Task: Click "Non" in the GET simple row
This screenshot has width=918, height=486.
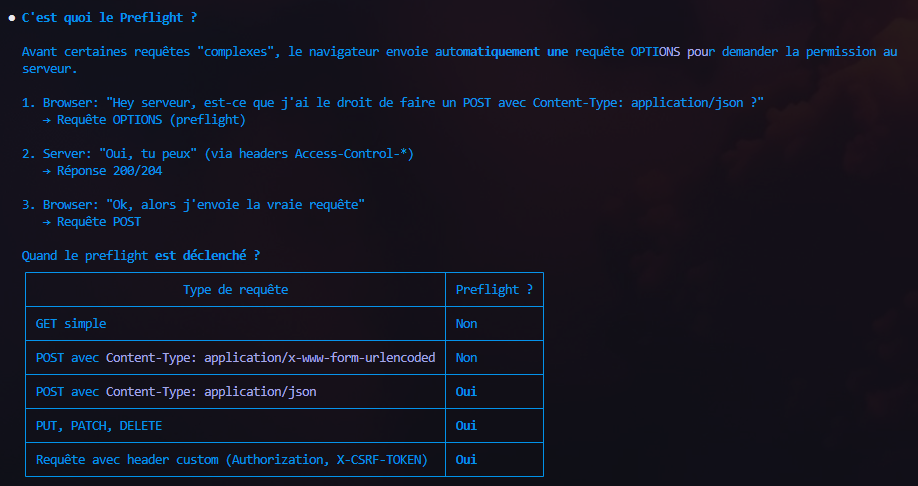Action: pyautogui.click(x=466, y=324)
